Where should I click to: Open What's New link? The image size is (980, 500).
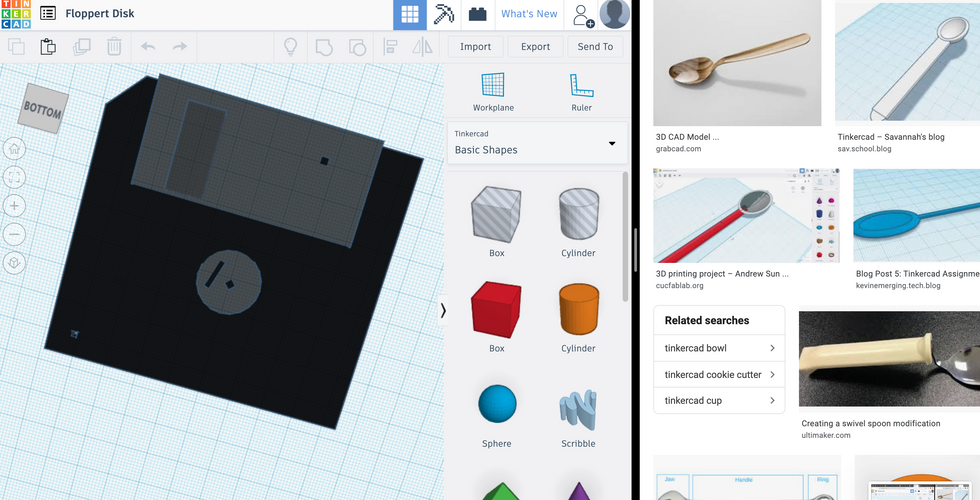click(529, 14)
